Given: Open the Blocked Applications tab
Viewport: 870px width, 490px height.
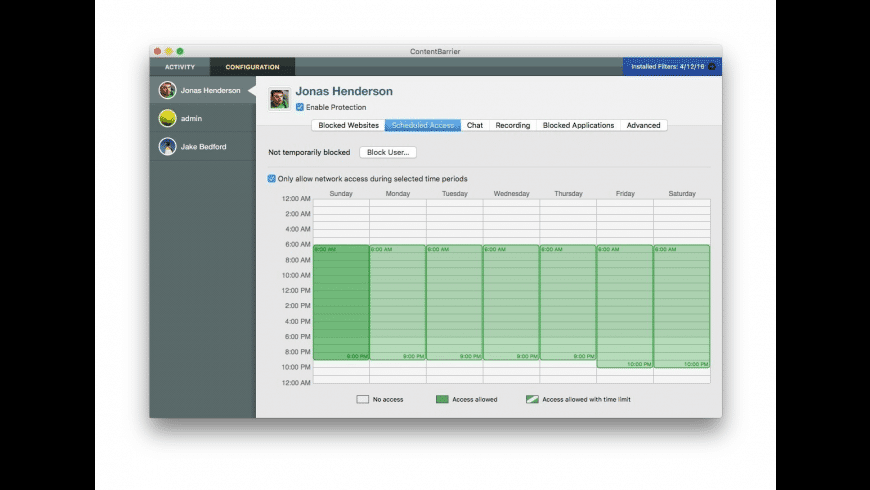Looking at the screenshot, I should click(x=578, y=125).
